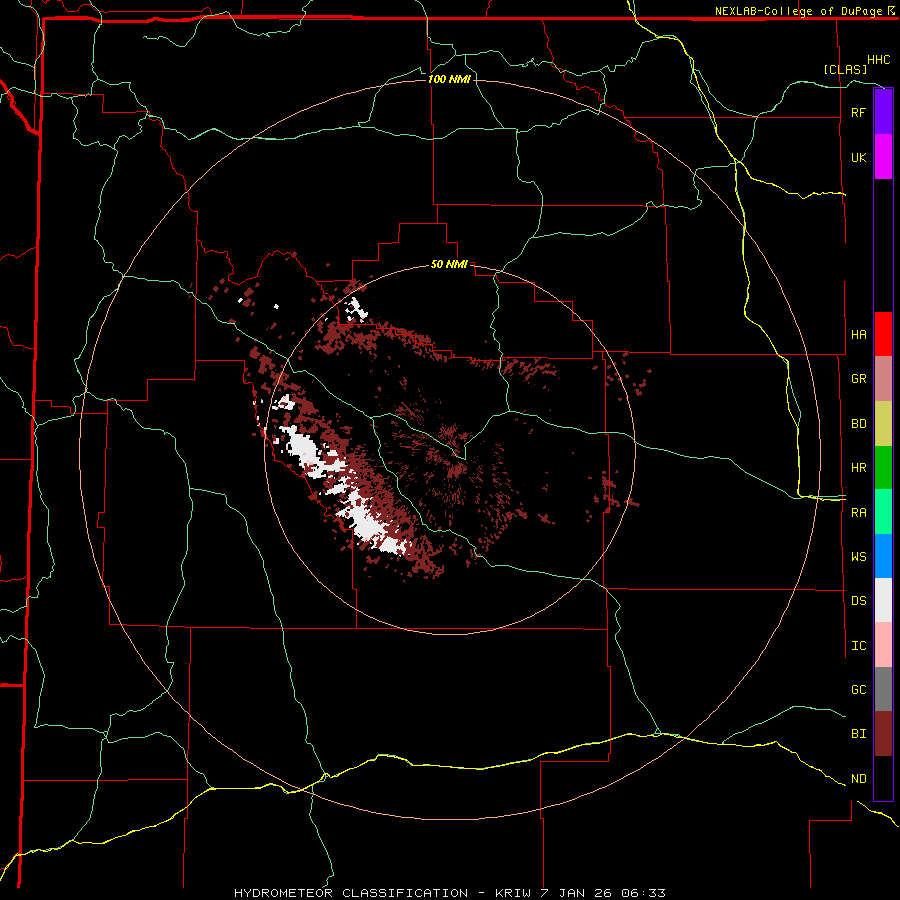Click the IC light pink legend swatch
900x900 pixels.
883,645
